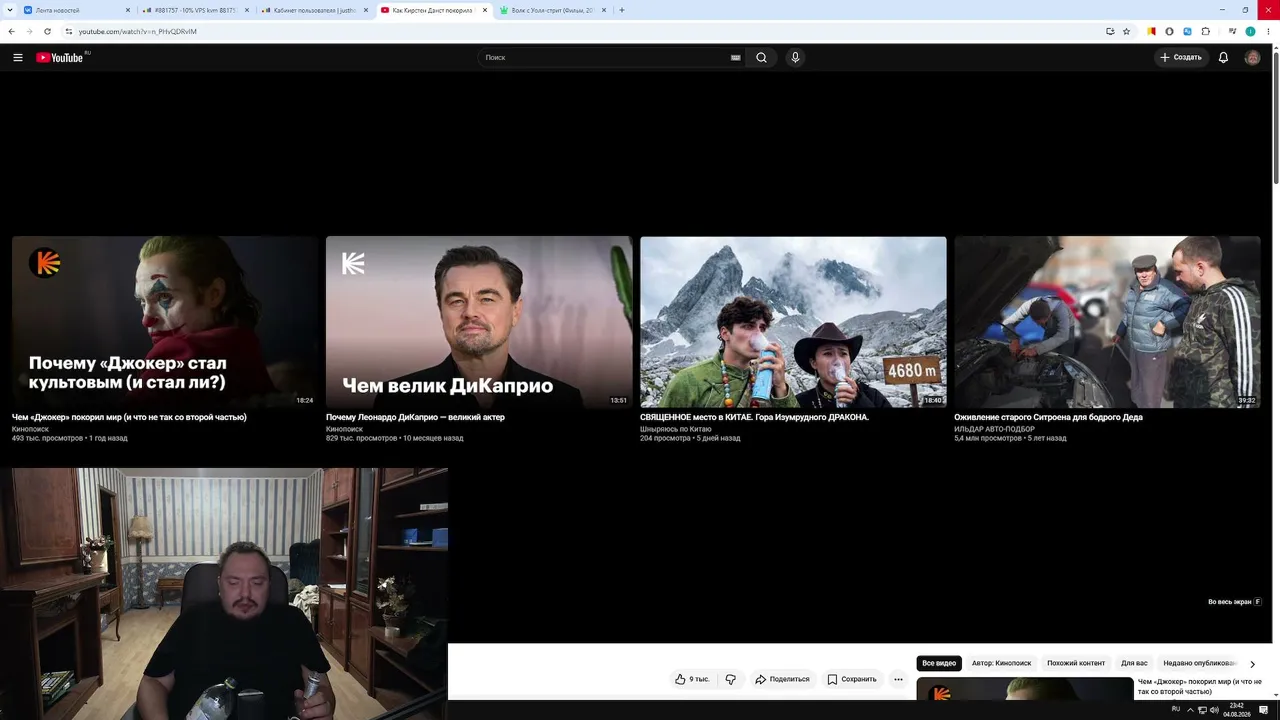This screenshot has height=720, width=1280.
Task: Switch to the #881757 VPS kvm tab
Action: click(x=195, y=10)
